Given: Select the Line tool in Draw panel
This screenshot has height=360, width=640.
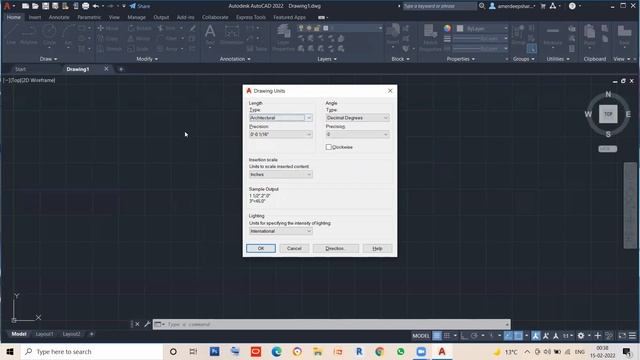Looking at the screenshot, I should pyautogui.click(x=11, y=34).
